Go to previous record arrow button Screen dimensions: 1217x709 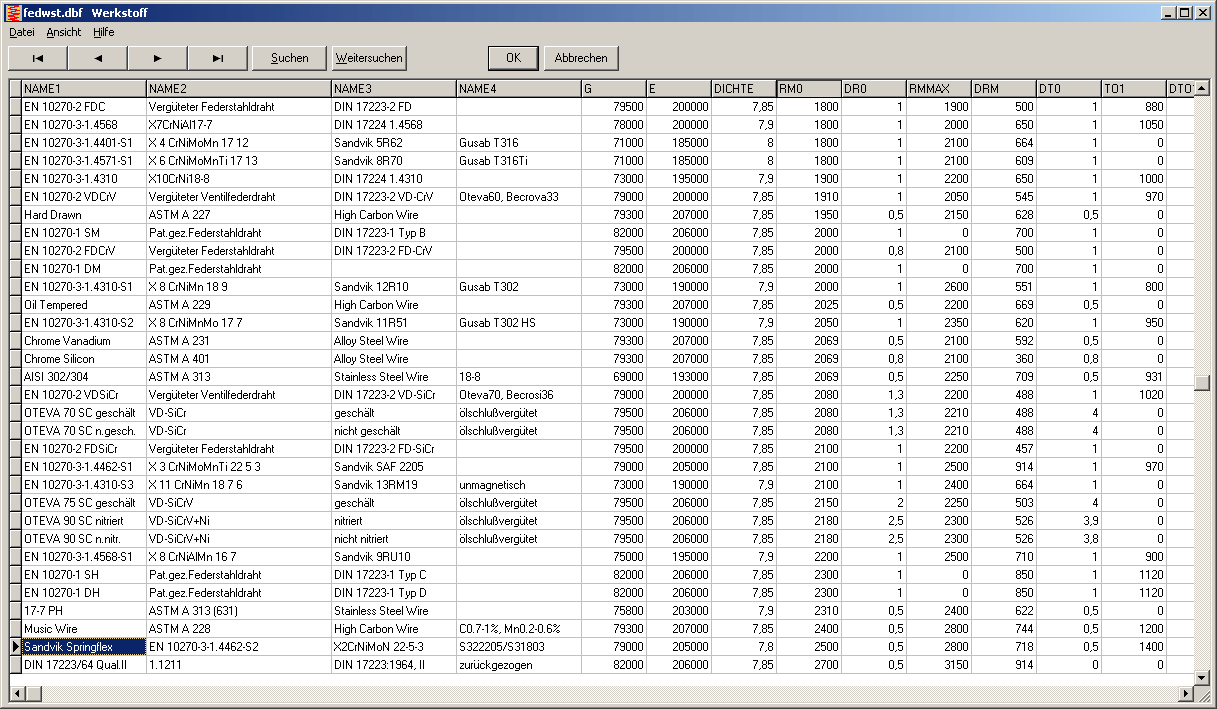pos(98,58)
